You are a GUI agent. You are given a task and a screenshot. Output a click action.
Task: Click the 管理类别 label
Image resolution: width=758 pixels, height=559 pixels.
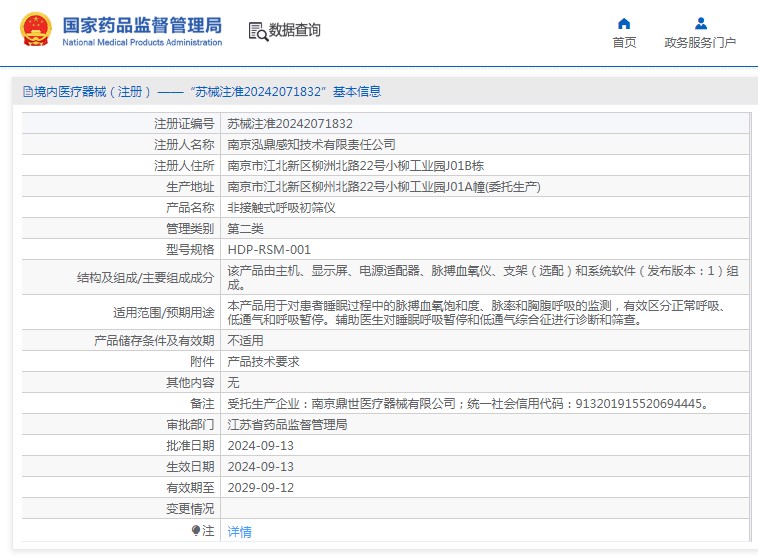pyautogui.click(x=190, y=229)
